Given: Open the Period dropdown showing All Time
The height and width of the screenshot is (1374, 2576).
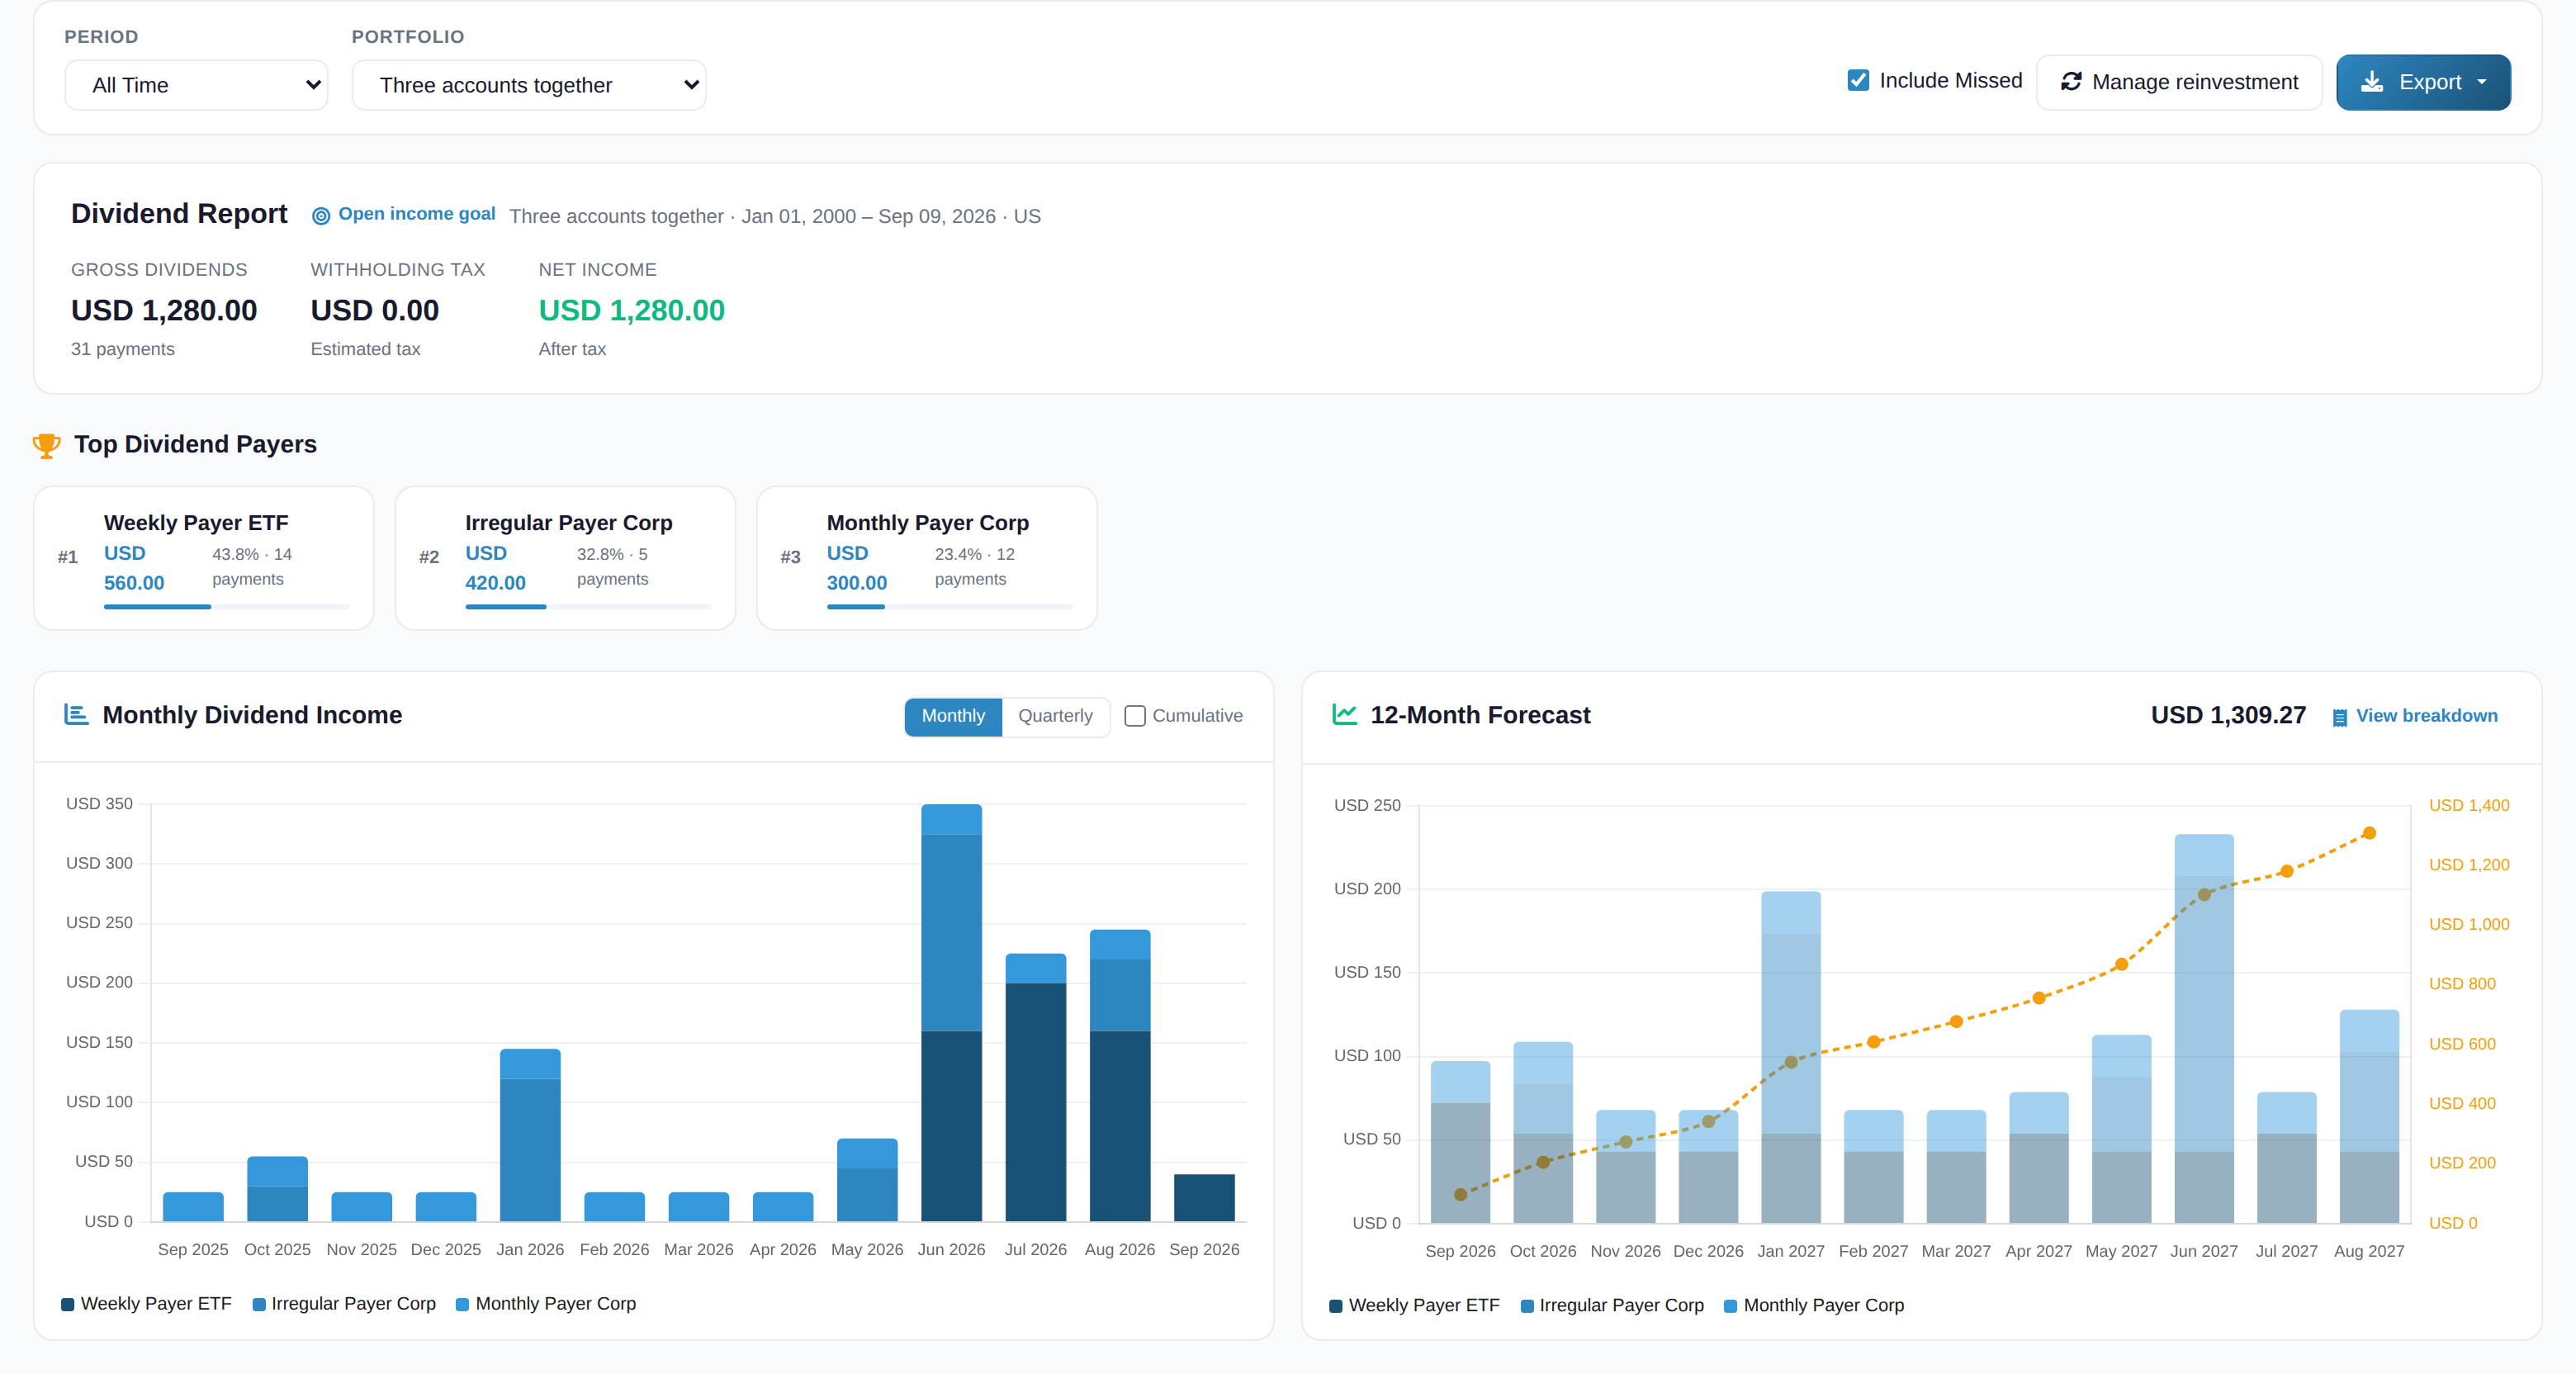Looking at the screenshot, I should click(196, 85).
